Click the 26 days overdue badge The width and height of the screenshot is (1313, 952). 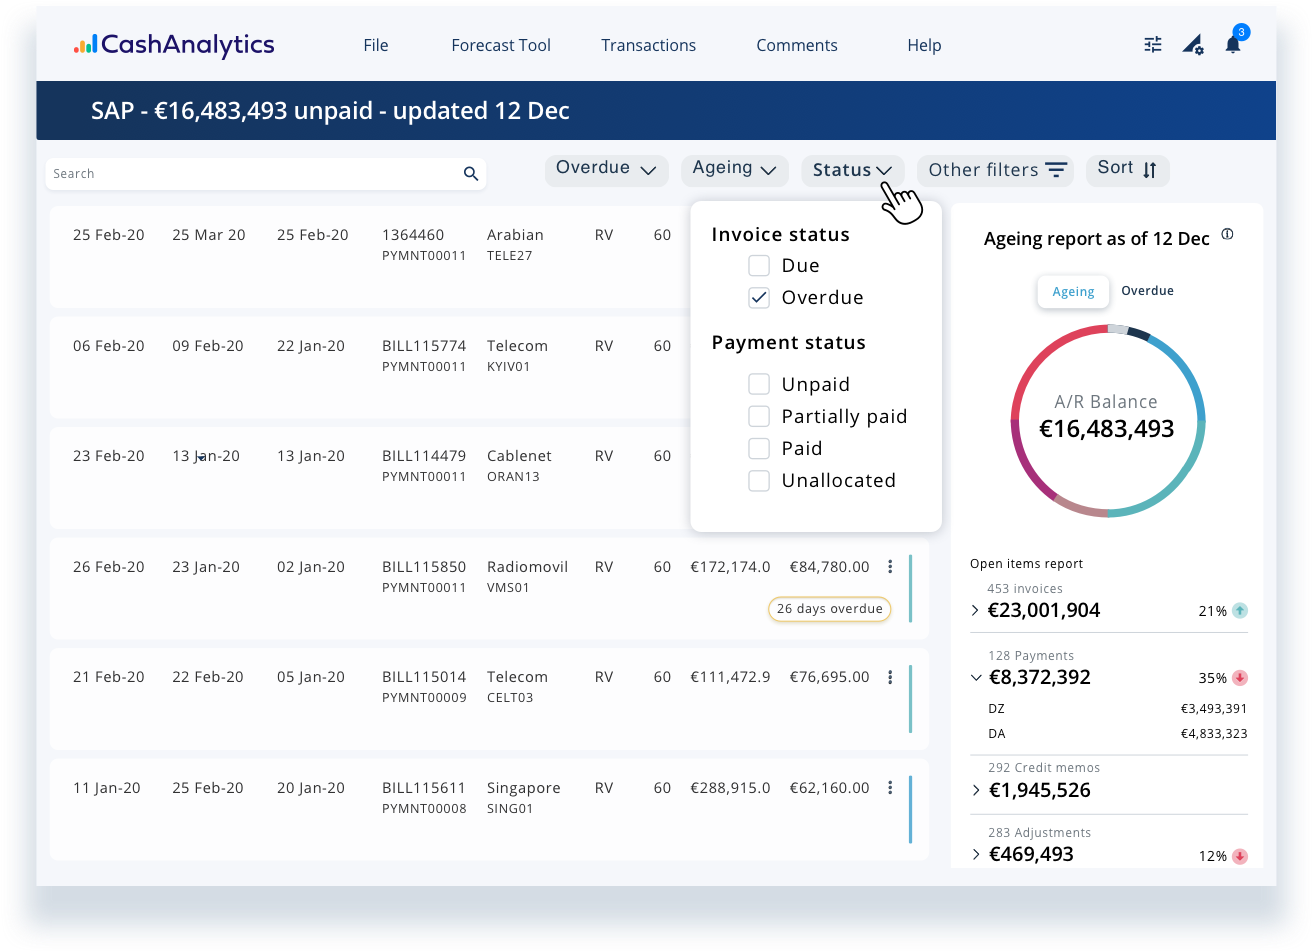(x=829, y=609)
